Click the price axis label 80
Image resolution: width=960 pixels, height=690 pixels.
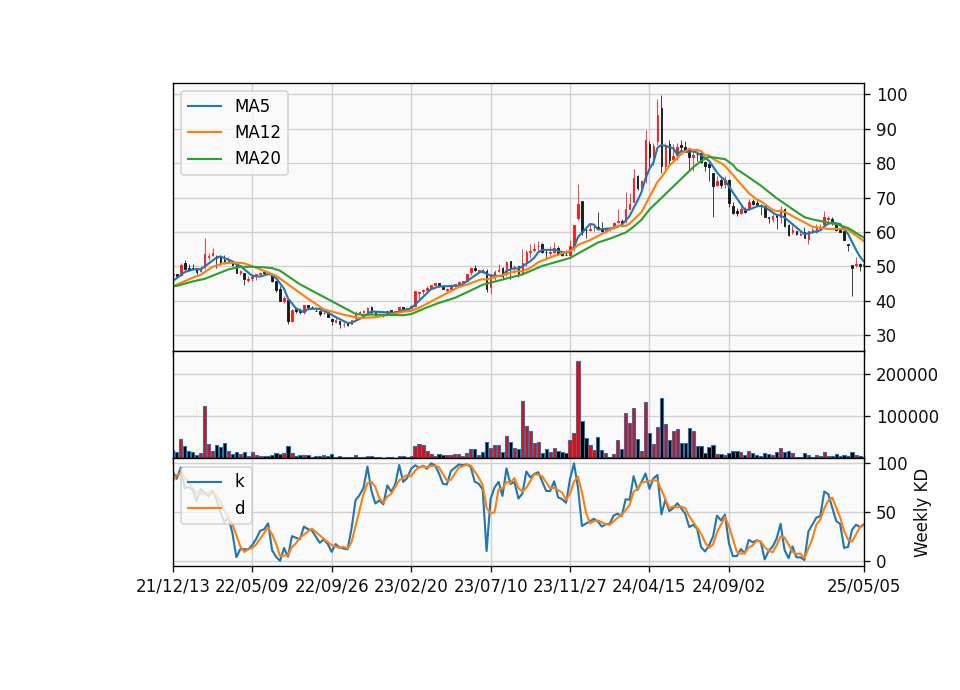[887, 164]
